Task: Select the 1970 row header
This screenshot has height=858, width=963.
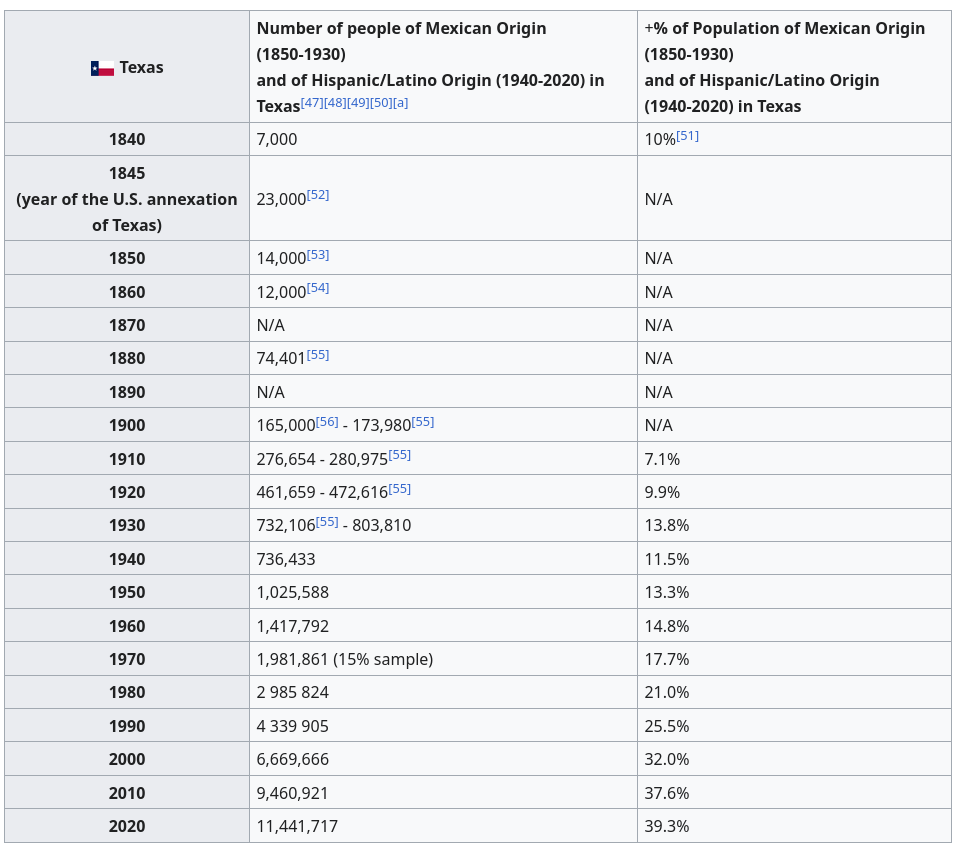Action: [x=127, y=659]
